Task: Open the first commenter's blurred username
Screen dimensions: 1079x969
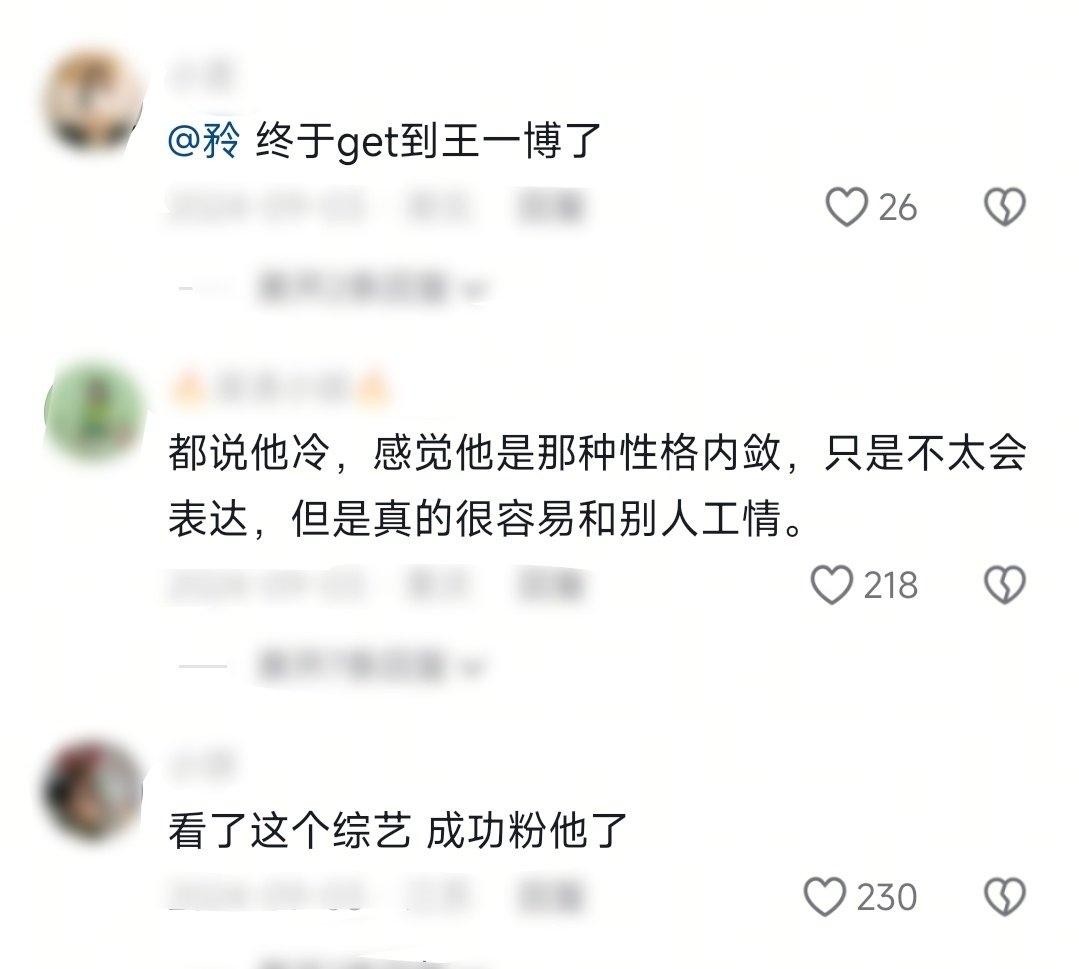Action: point(200,76)
